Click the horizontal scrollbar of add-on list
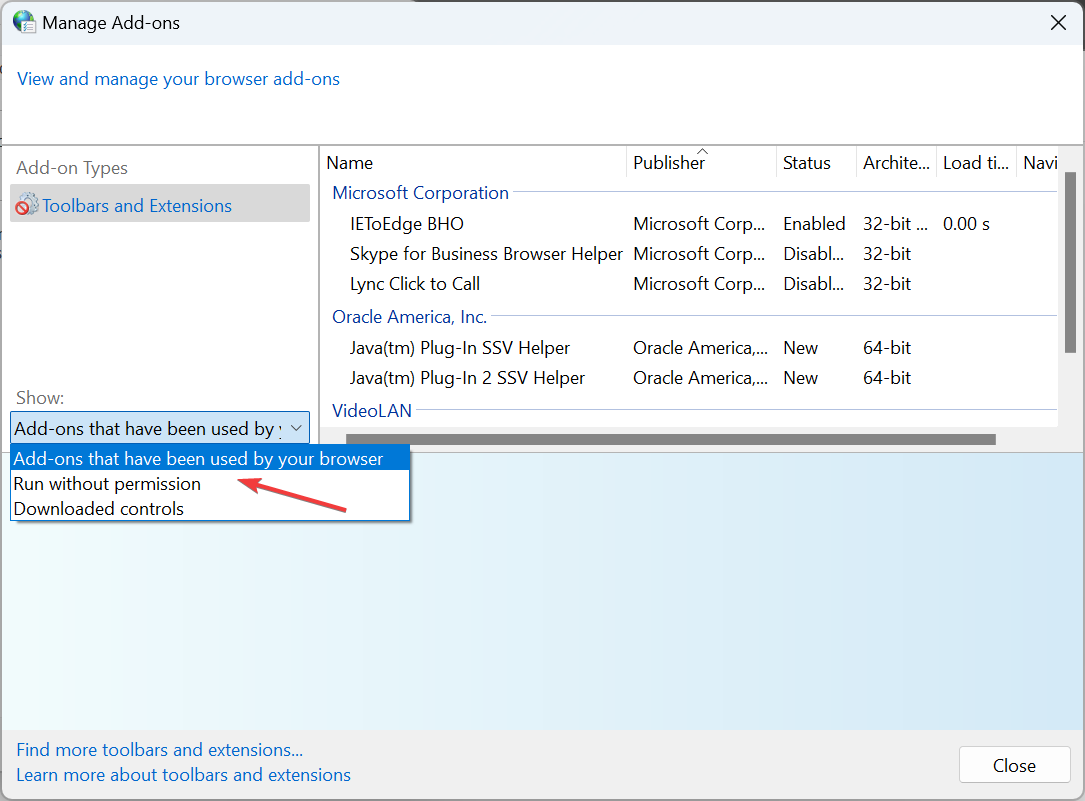This screenshot has height=801, width=1085. pos(670,439)
